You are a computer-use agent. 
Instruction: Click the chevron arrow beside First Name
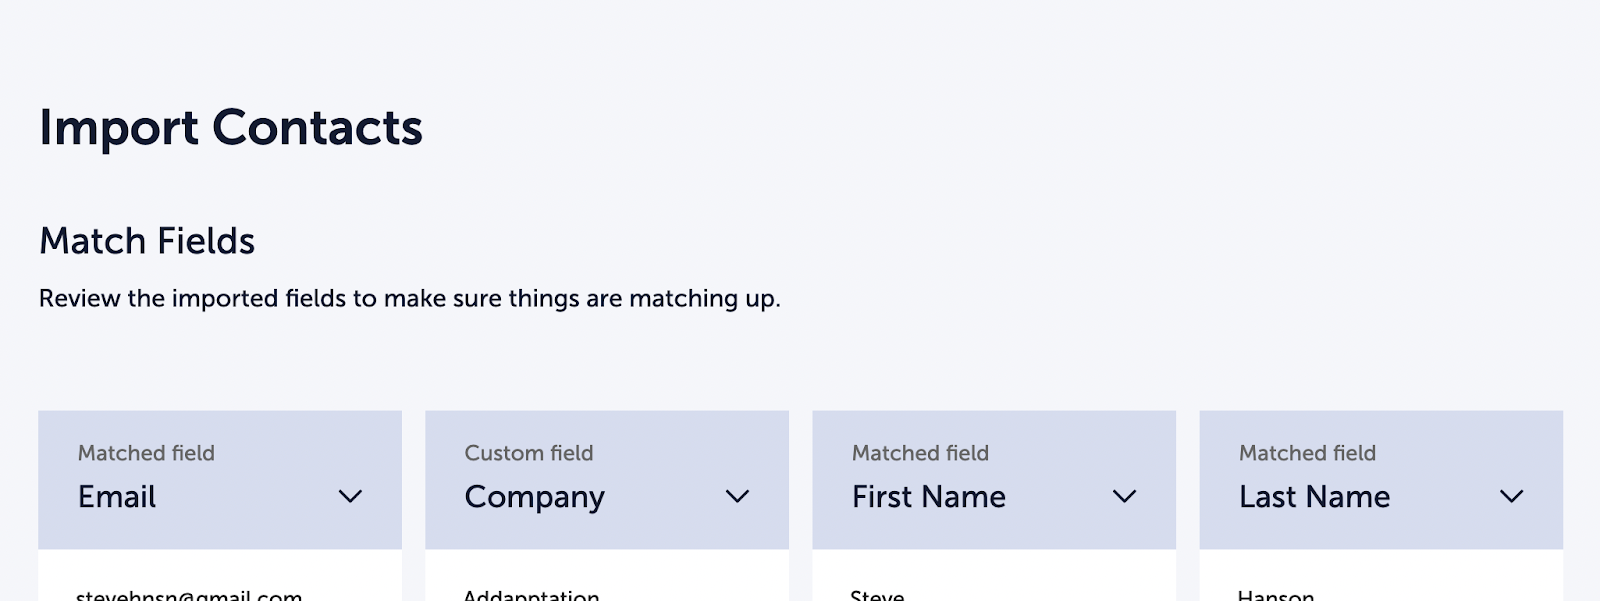point(1124,497)
